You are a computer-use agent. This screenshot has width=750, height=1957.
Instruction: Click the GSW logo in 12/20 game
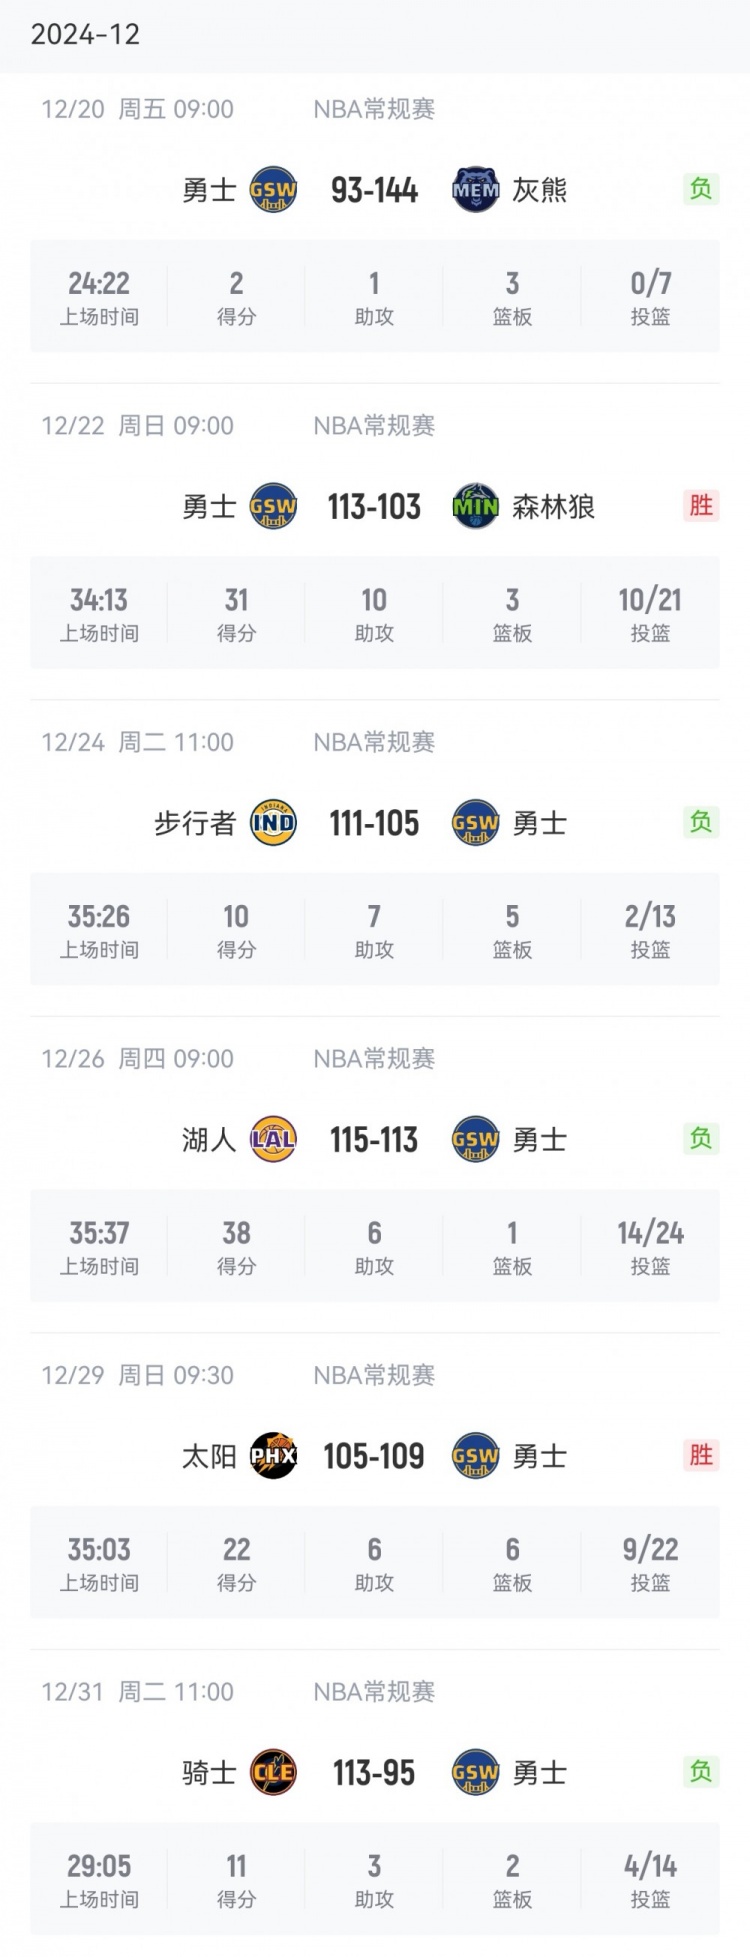(273, 190)
